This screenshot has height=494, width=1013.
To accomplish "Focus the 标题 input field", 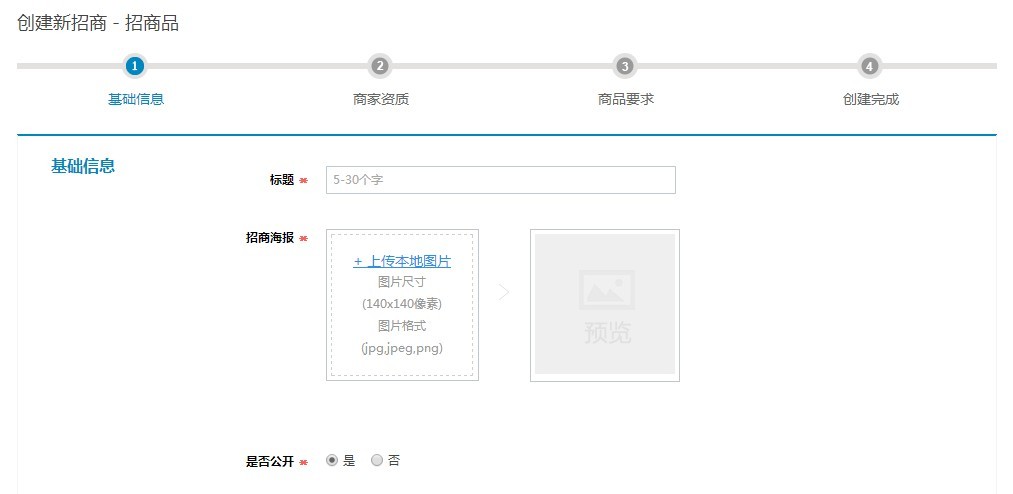I will click(500, 180).
